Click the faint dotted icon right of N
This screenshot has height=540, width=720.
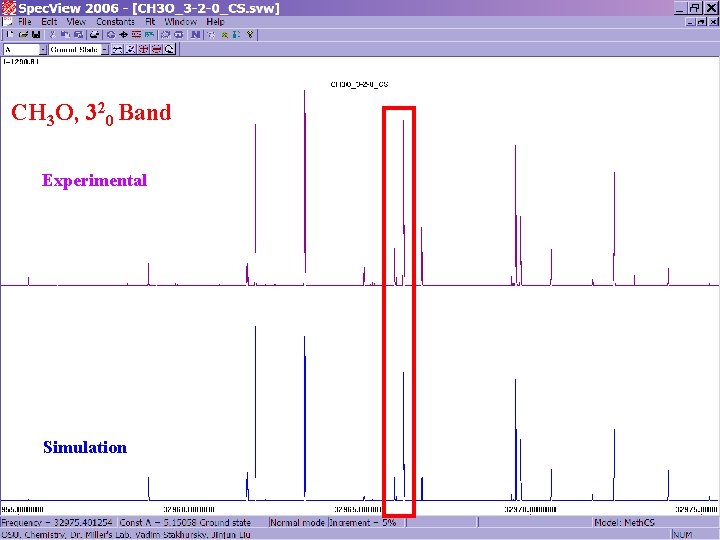[x=211, y=35]
